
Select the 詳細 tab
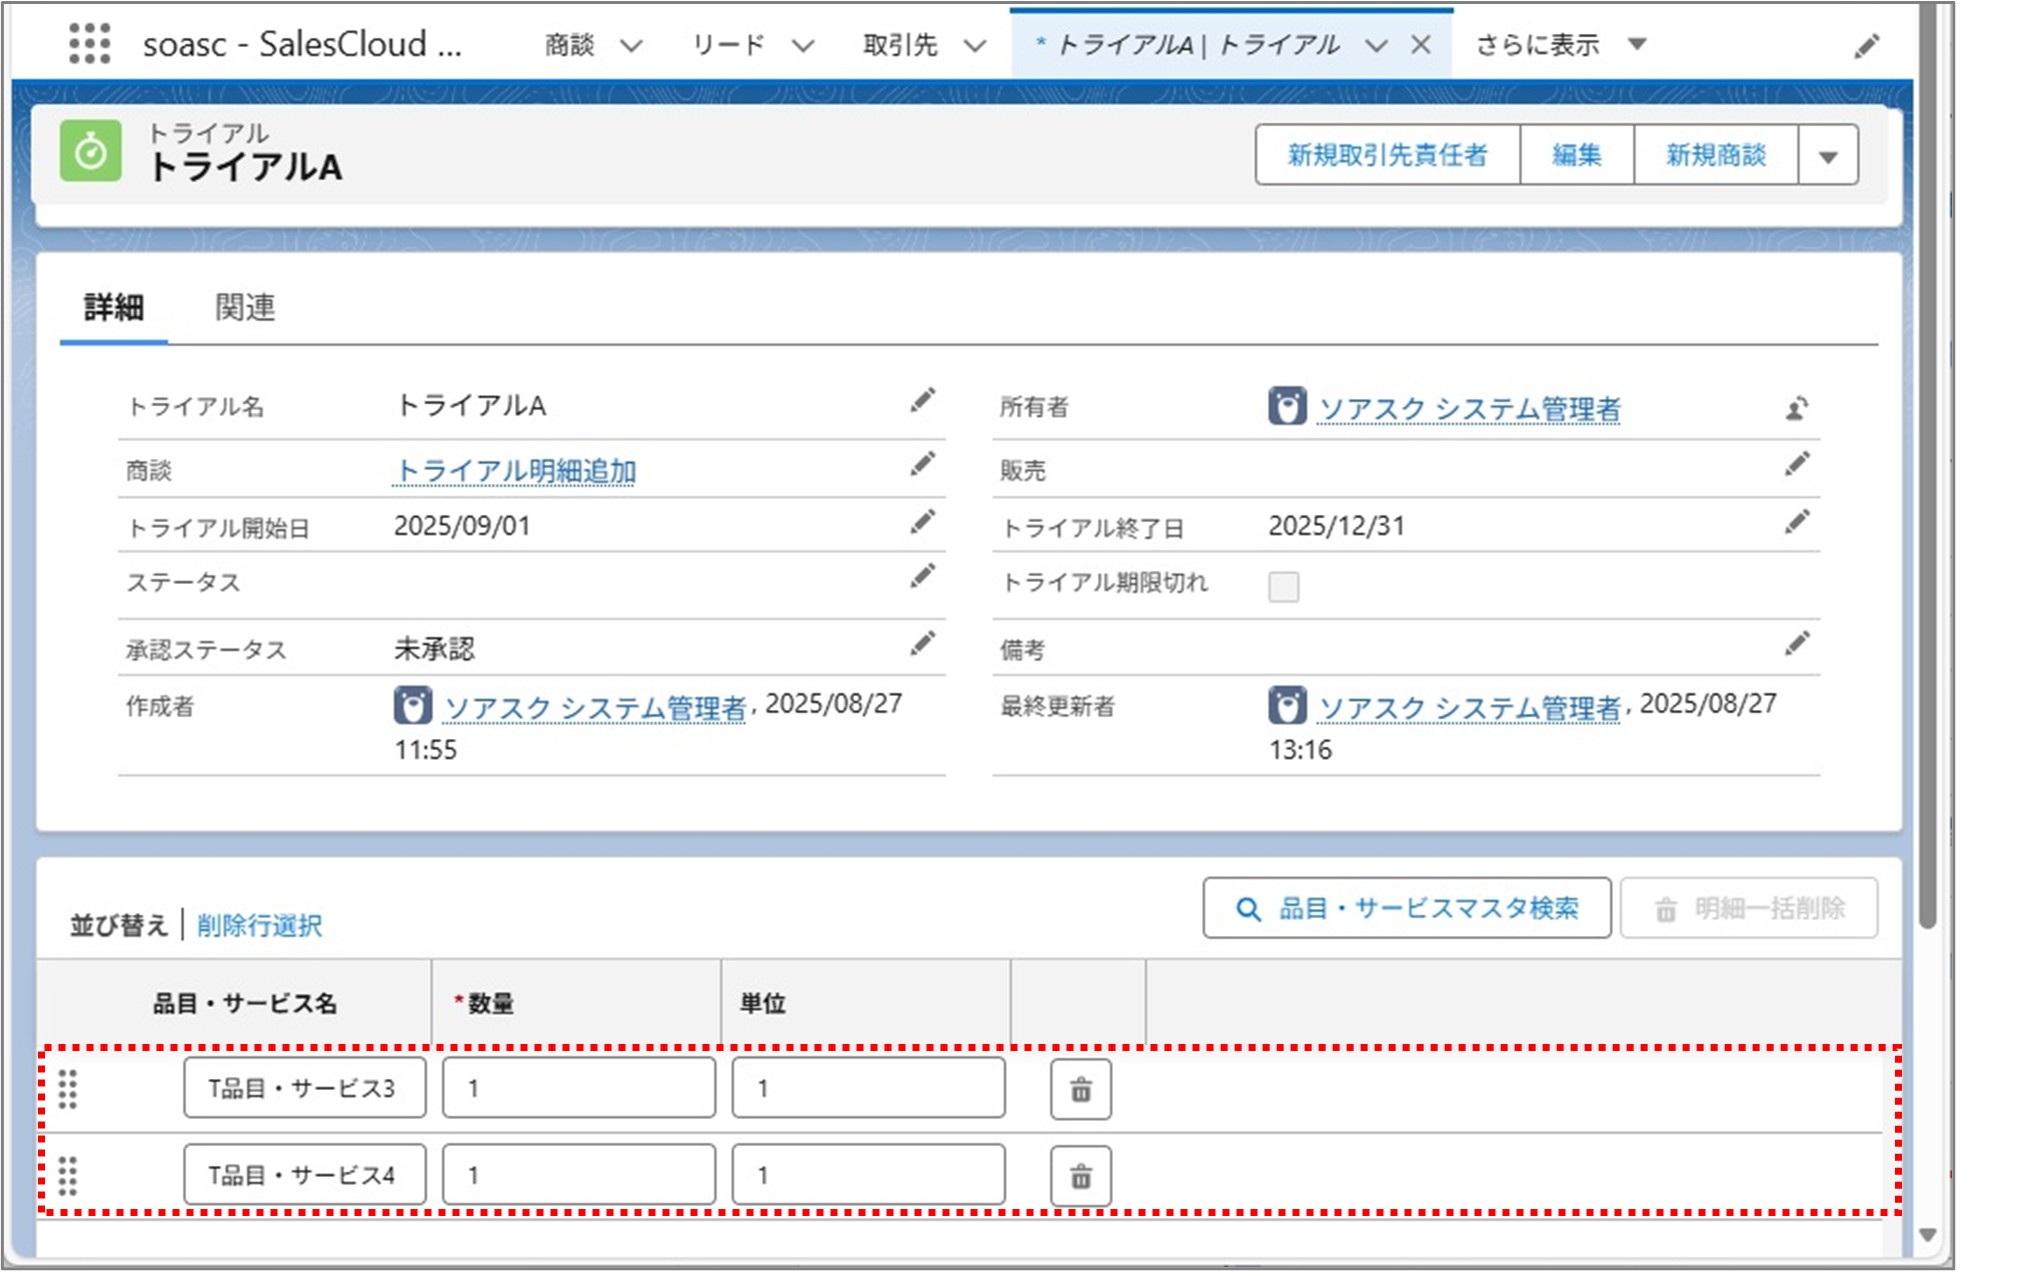(x=116, y=308)
